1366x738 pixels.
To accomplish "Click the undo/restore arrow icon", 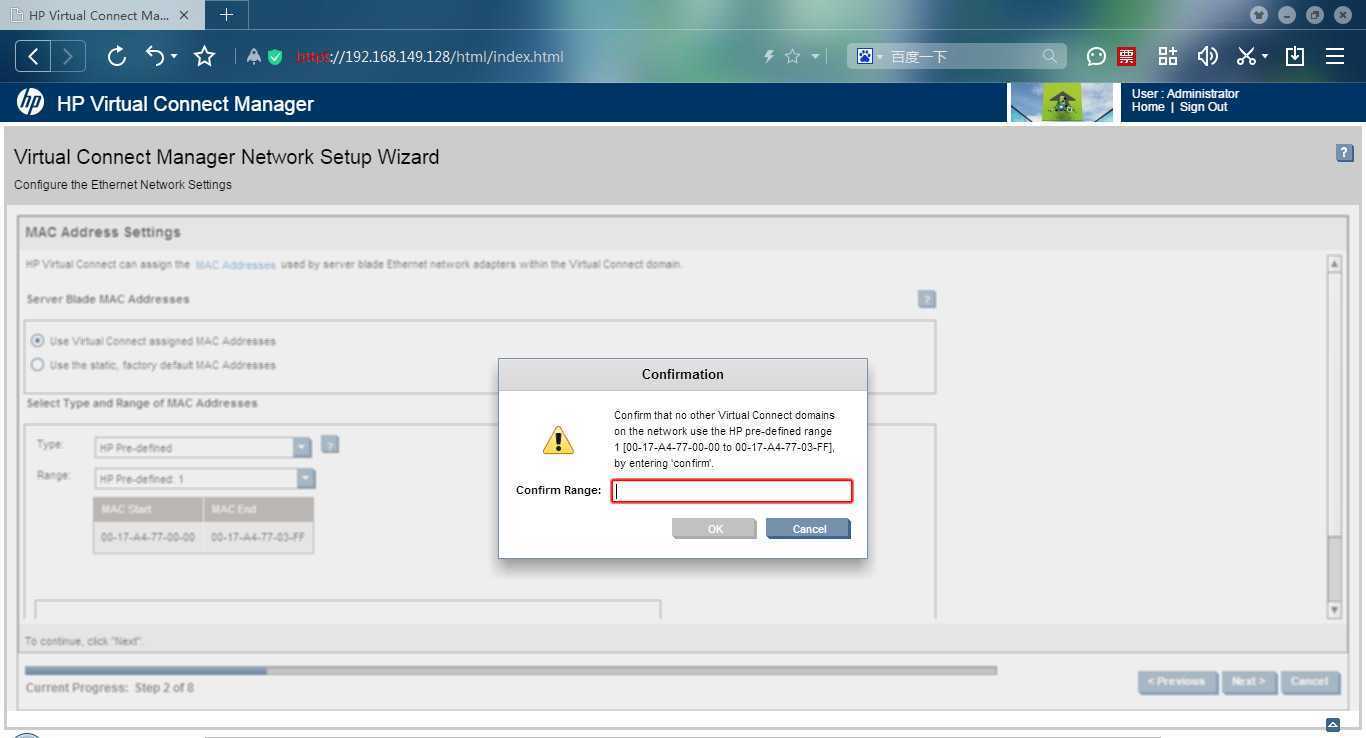I will [155, 56].
